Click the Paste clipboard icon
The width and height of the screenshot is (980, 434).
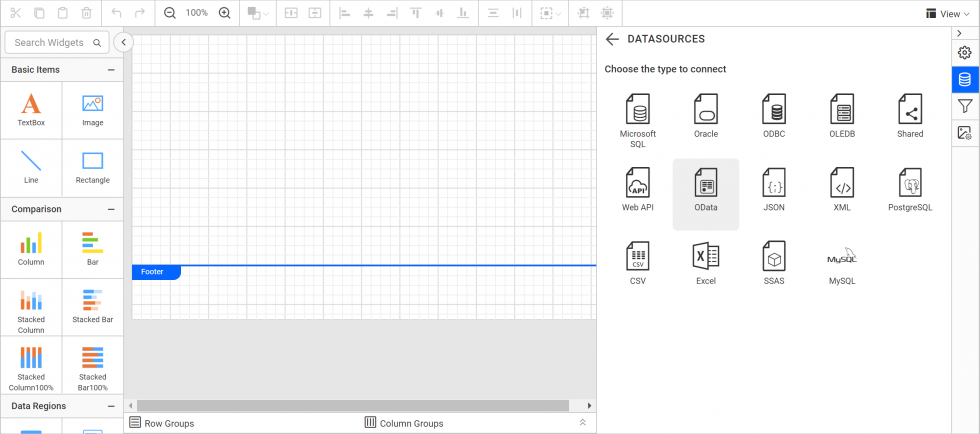coord(62,13)
